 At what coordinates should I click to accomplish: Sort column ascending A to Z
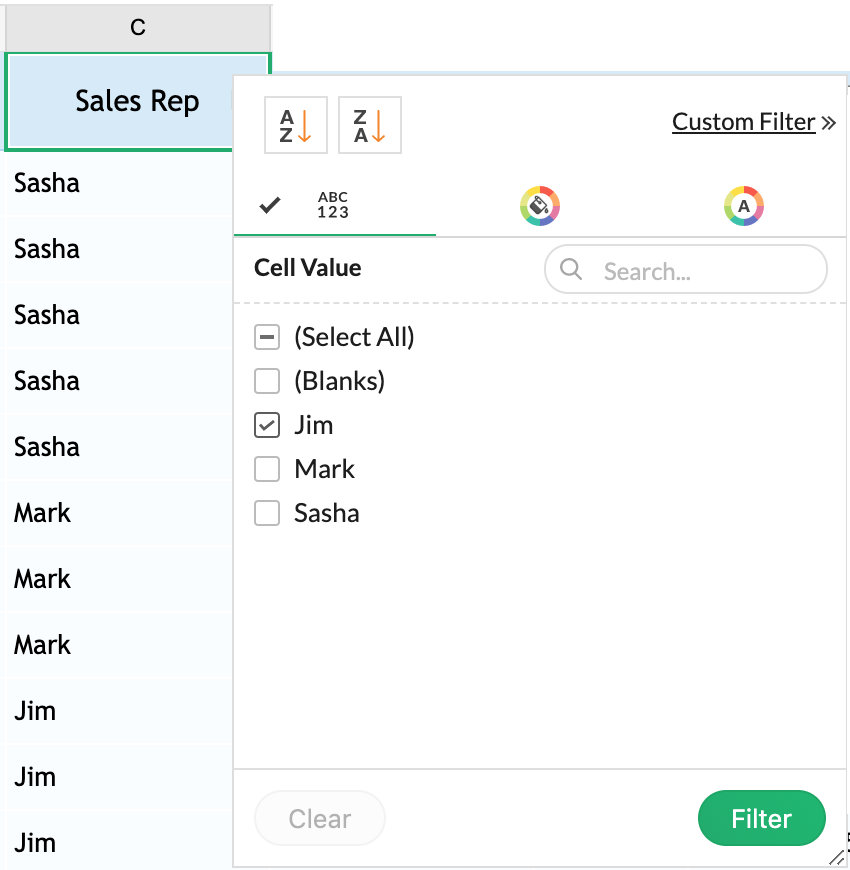coord(296,125)
